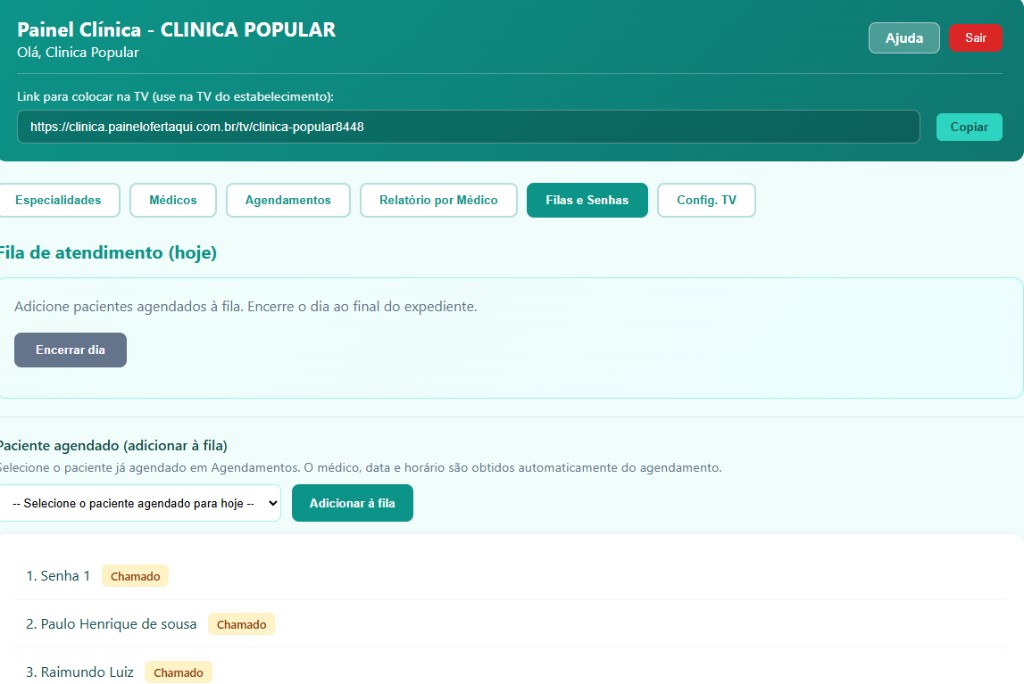Focus the TV link URL field

coord(468,127)
